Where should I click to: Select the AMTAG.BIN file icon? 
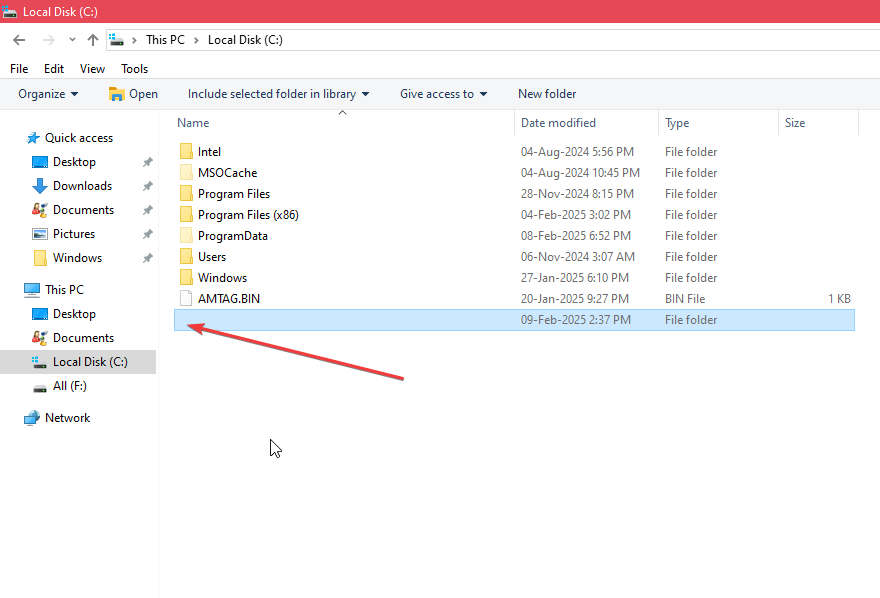[x=186, y=299]
